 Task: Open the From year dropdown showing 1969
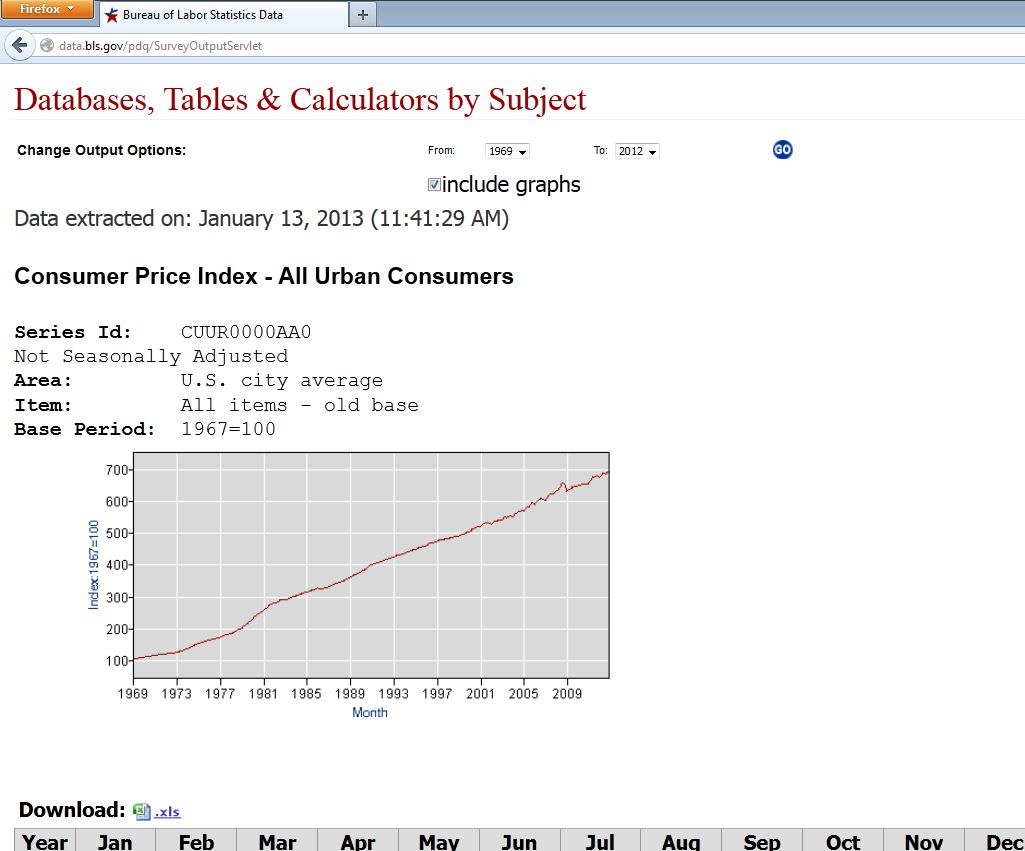click(507, 151)
